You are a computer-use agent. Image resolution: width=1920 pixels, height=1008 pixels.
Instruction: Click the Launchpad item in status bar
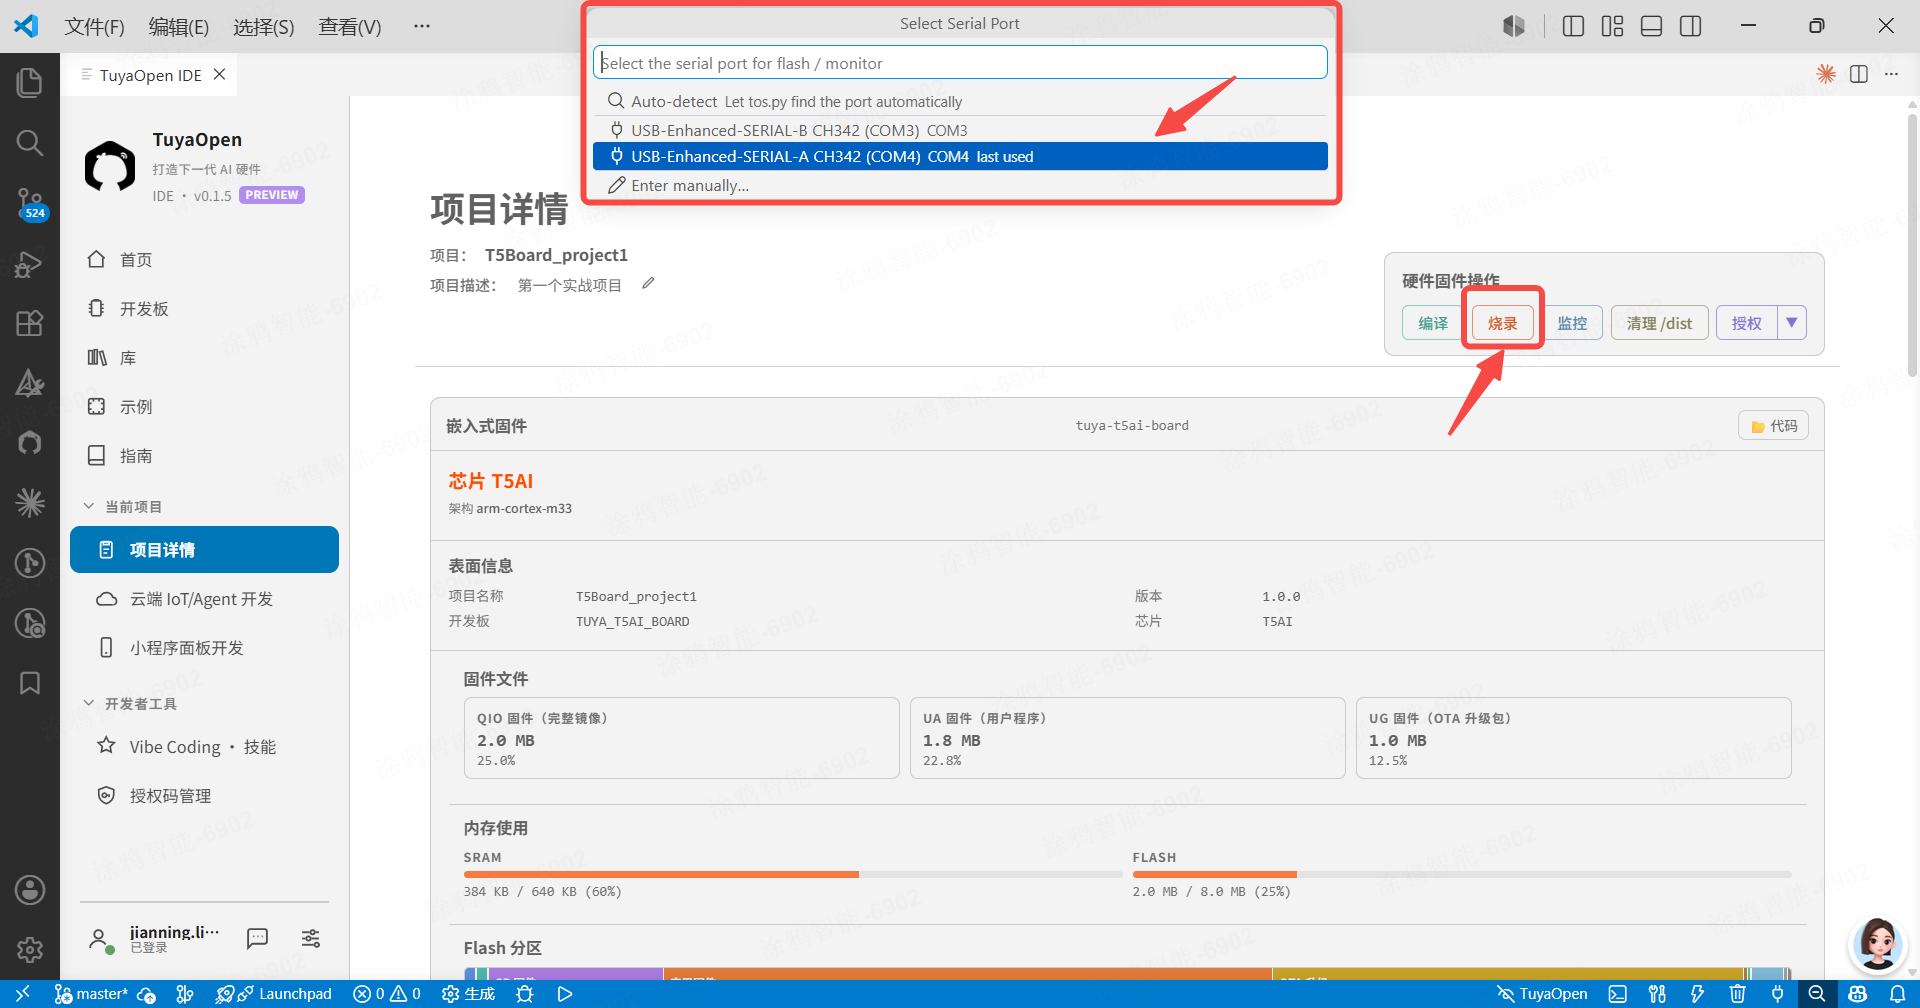coord(285,994)
